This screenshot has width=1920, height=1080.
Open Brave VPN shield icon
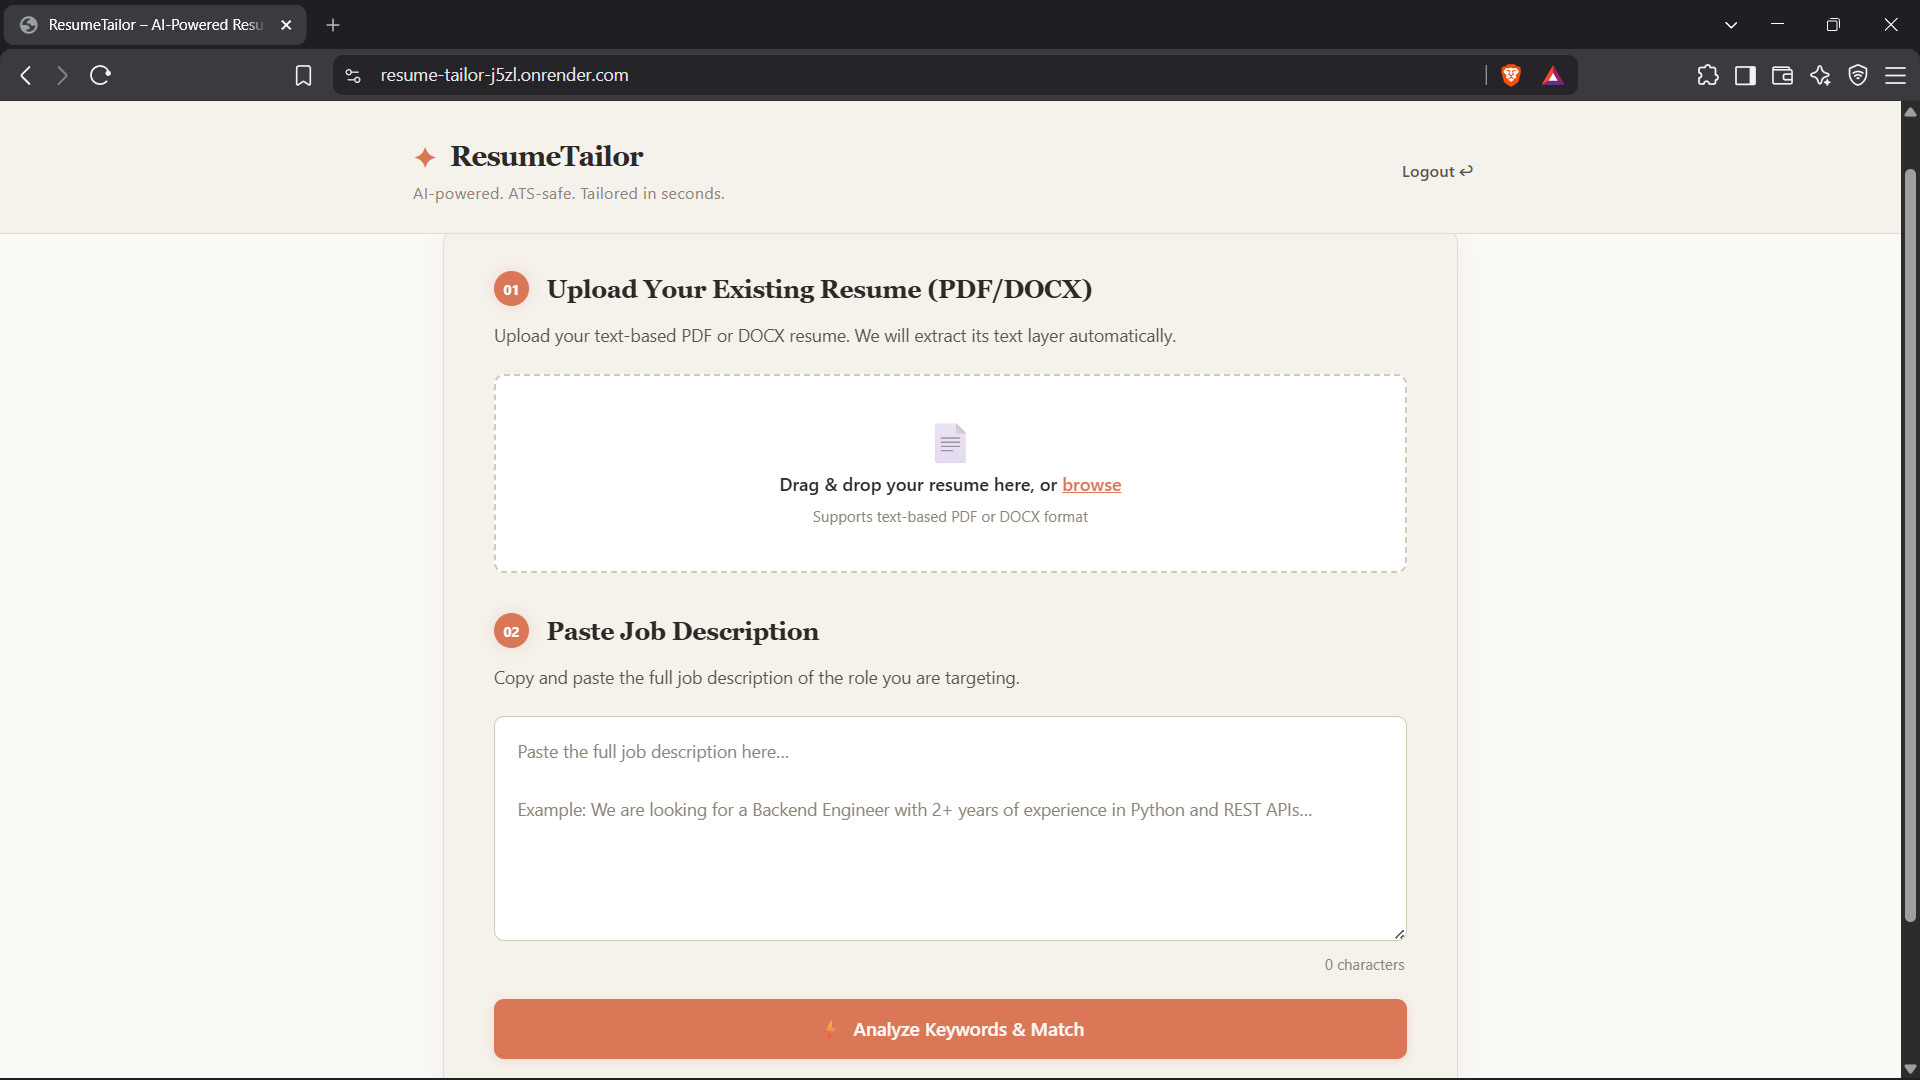(x=1858, y=75)
